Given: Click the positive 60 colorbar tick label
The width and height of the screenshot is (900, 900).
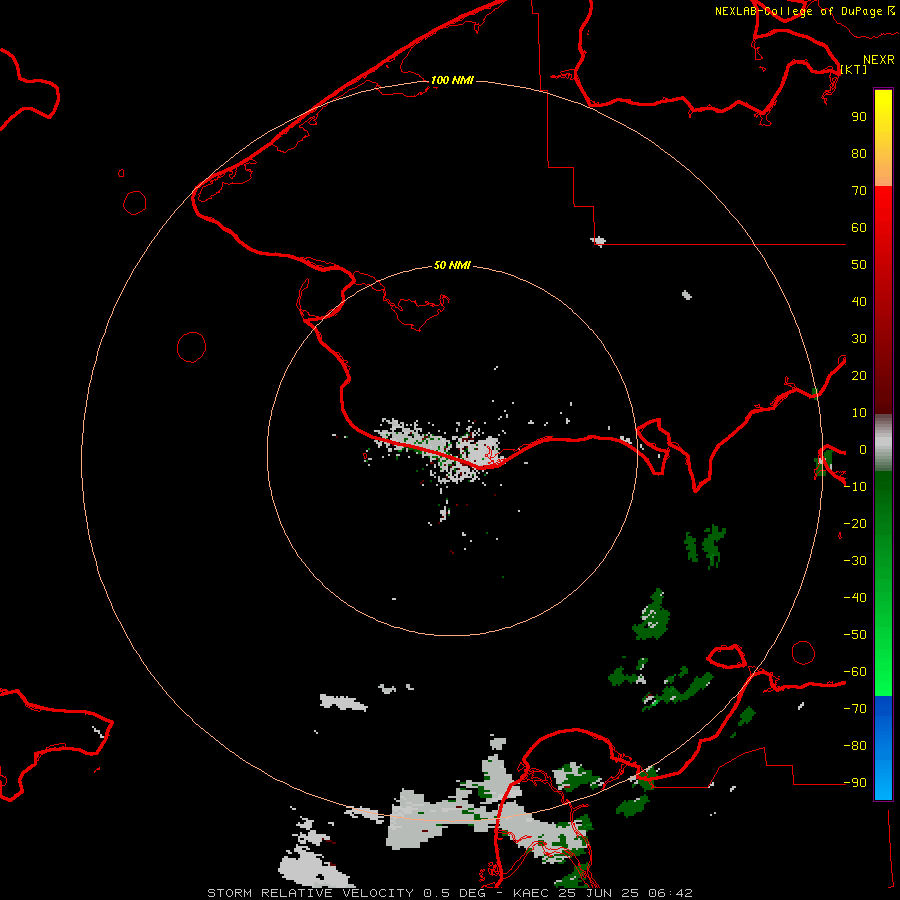Looking at the screenshot, I should (859, 228).
